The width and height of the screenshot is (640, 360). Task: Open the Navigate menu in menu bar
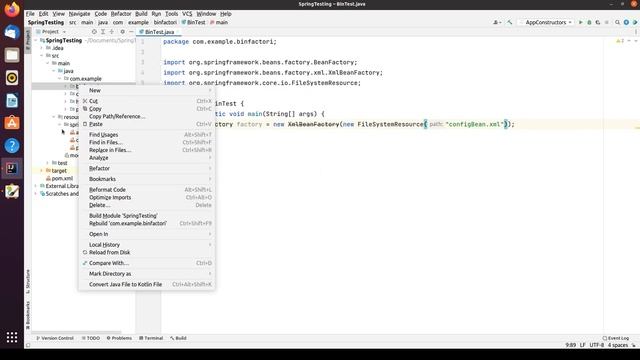(79, 14)
